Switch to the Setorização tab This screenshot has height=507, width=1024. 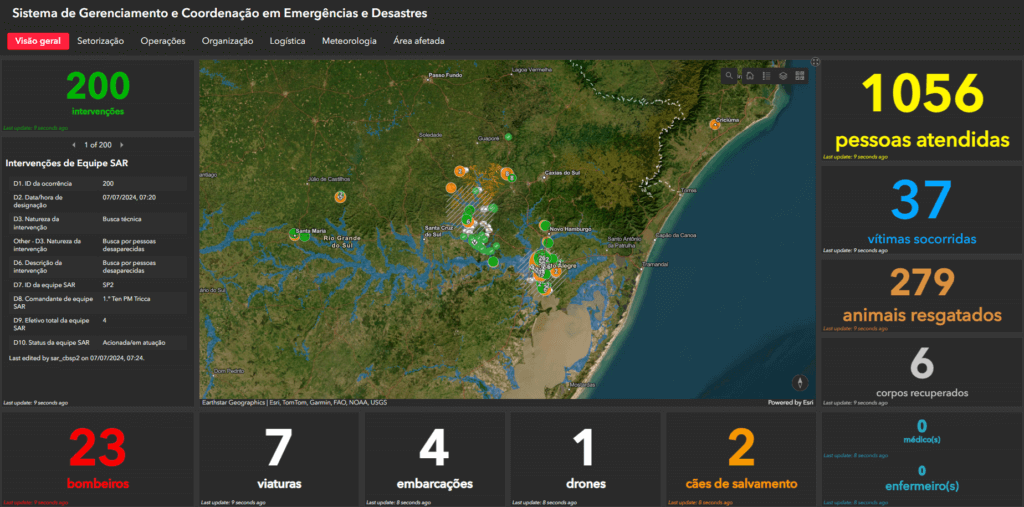coord(101,41)
